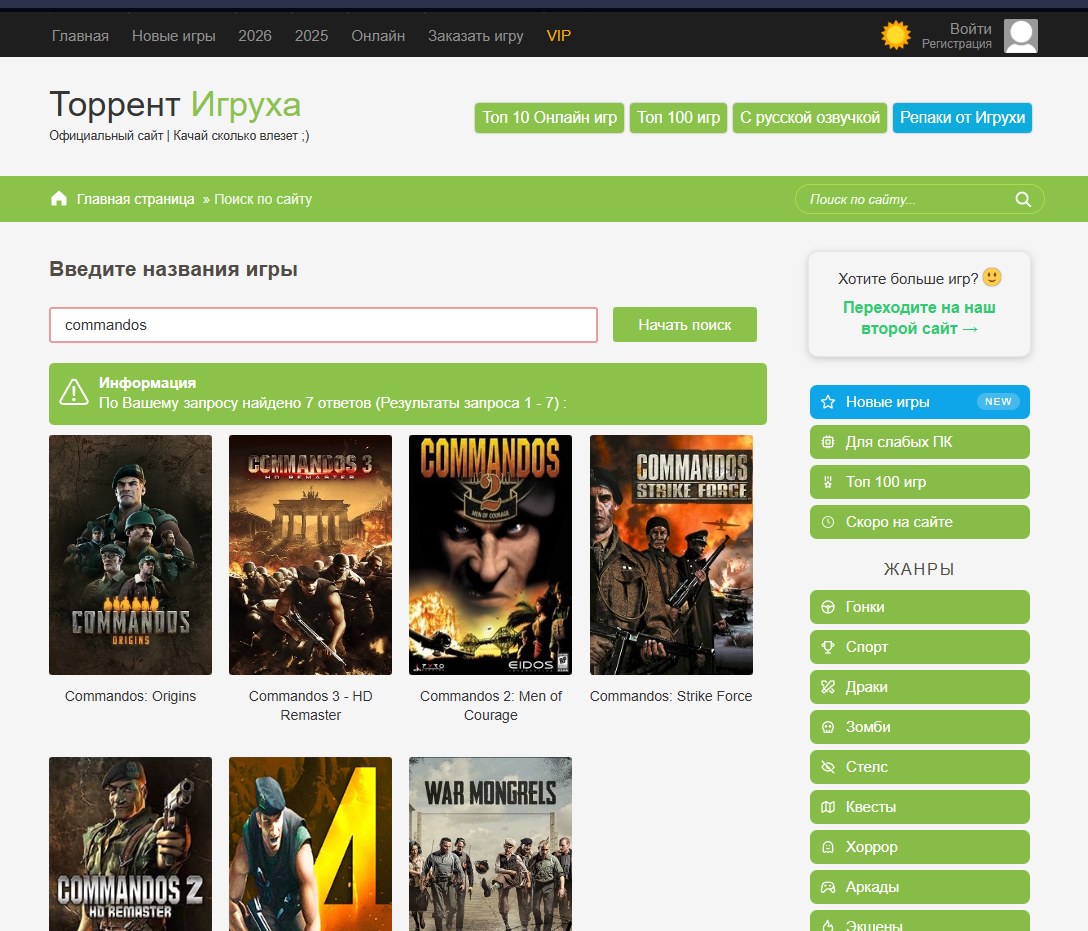Viewport: 1088px width, 931px height.
Task: Click the NEW badge on Новые игры
Action: coord(998,402)
